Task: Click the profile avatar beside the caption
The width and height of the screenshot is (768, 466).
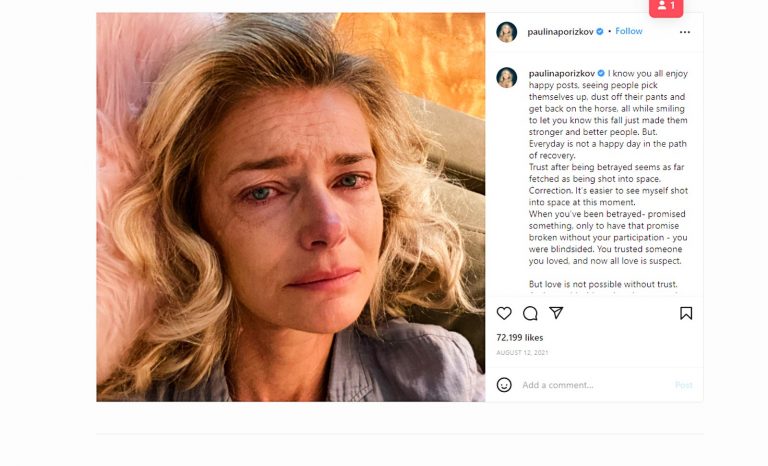Action: 507,77
